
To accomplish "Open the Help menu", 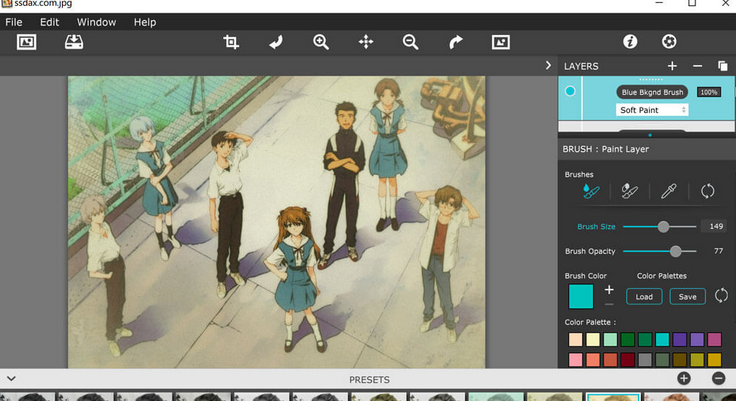I will [145, 22].
